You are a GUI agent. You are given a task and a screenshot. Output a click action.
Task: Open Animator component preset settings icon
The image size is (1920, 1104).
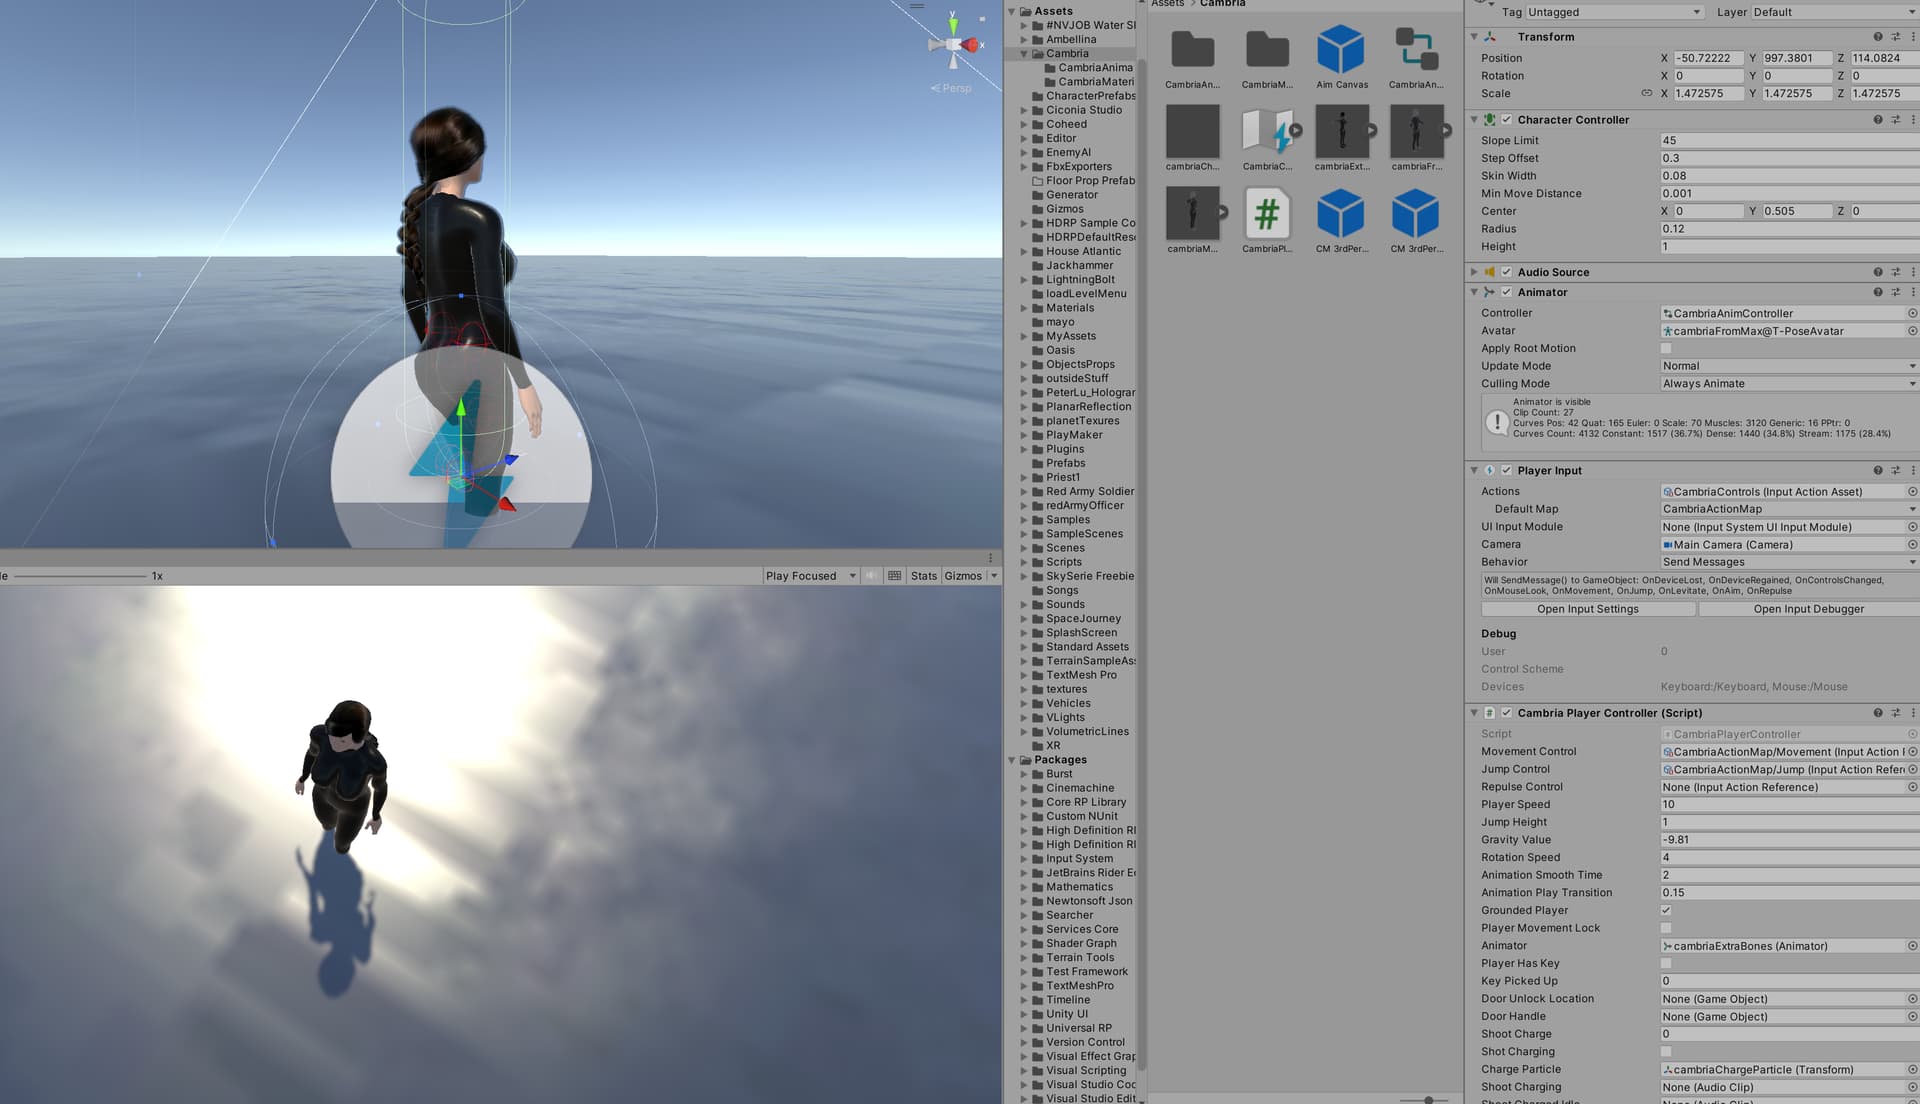[x=1895, y=293]
